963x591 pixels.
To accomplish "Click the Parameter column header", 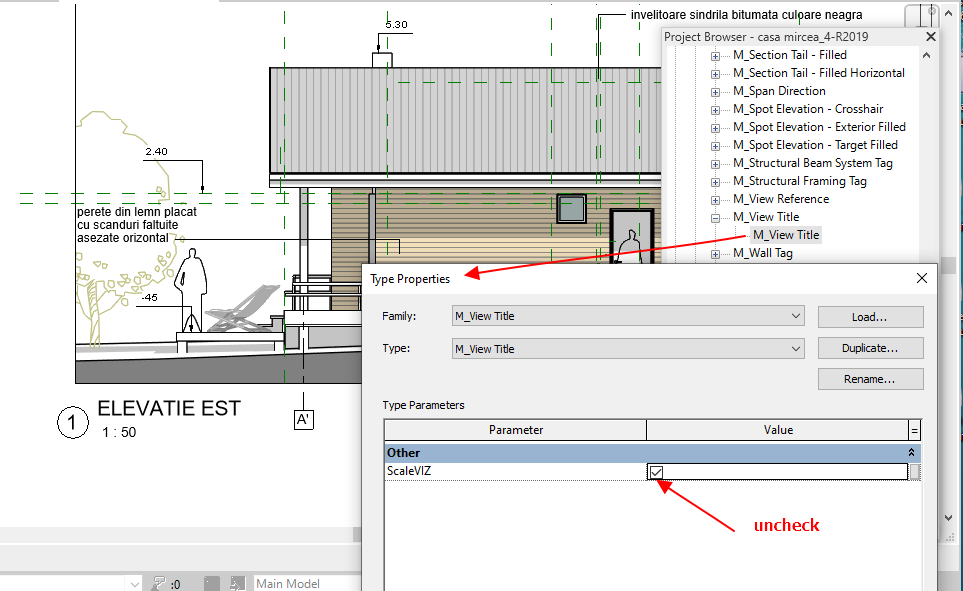I will coord(515,430).
